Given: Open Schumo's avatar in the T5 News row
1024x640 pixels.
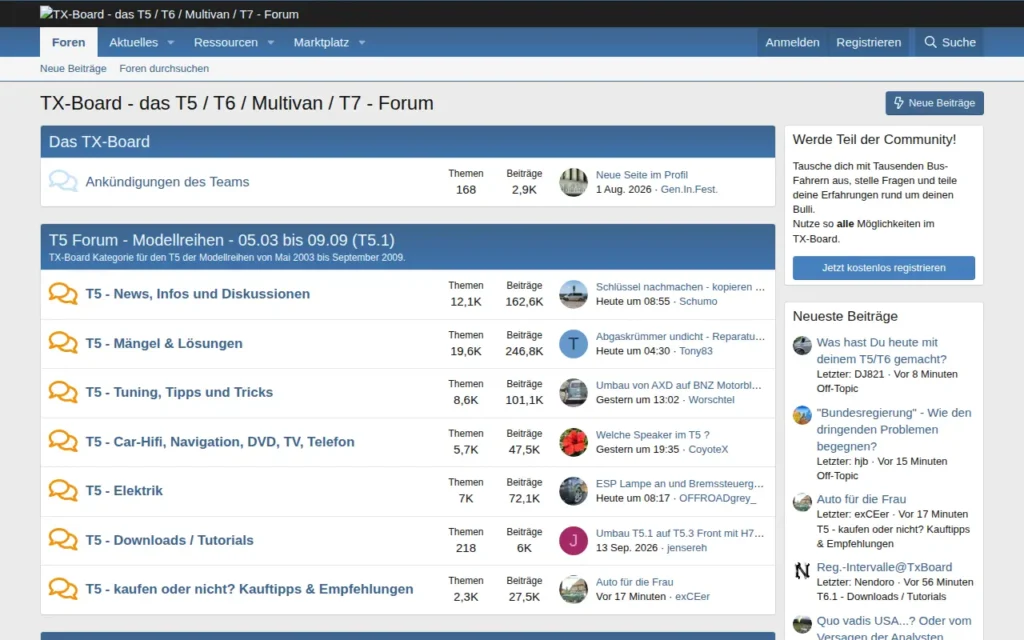Looking at the screenshot, I should 573,294.
